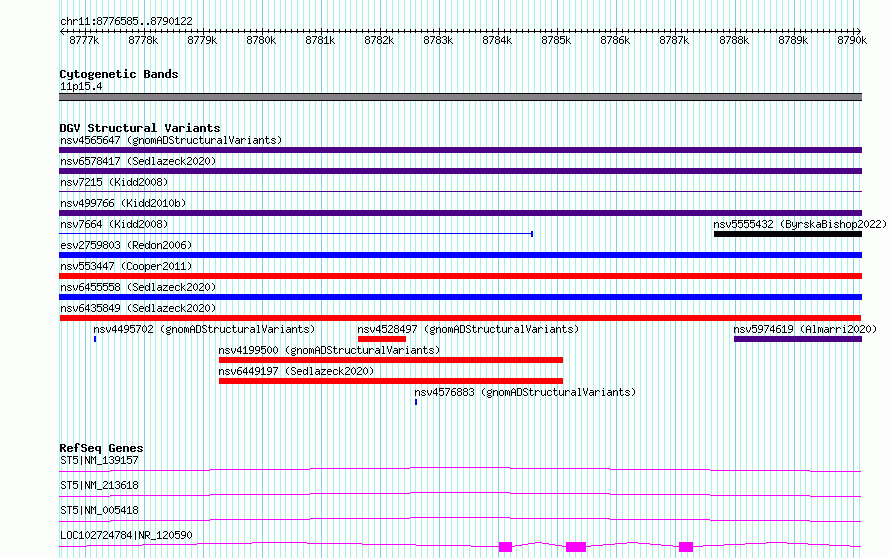Viewport: 890px width, 558px height.
Task: Click the 8790k ruler position
Action: [x=852, y=40]
